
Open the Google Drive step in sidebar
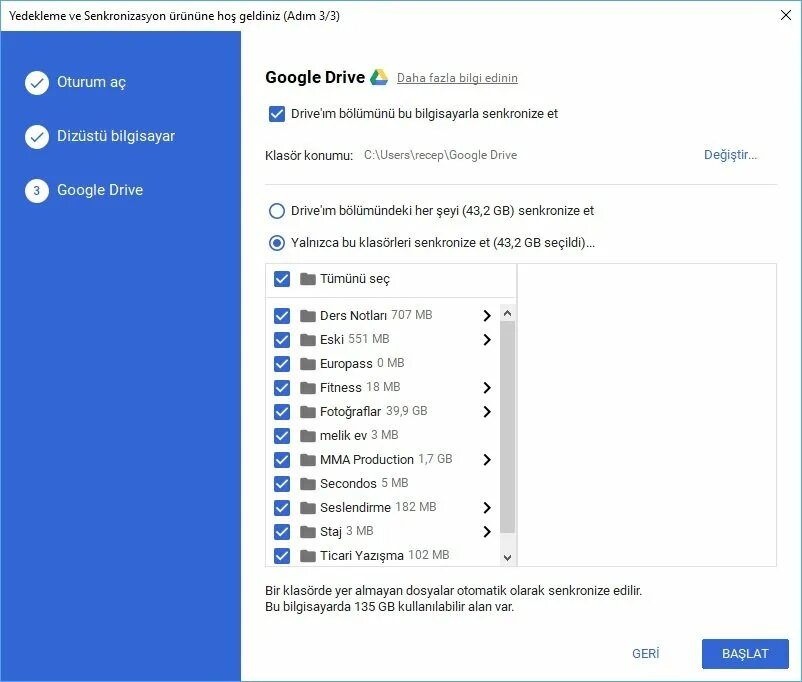pos(100,190)
